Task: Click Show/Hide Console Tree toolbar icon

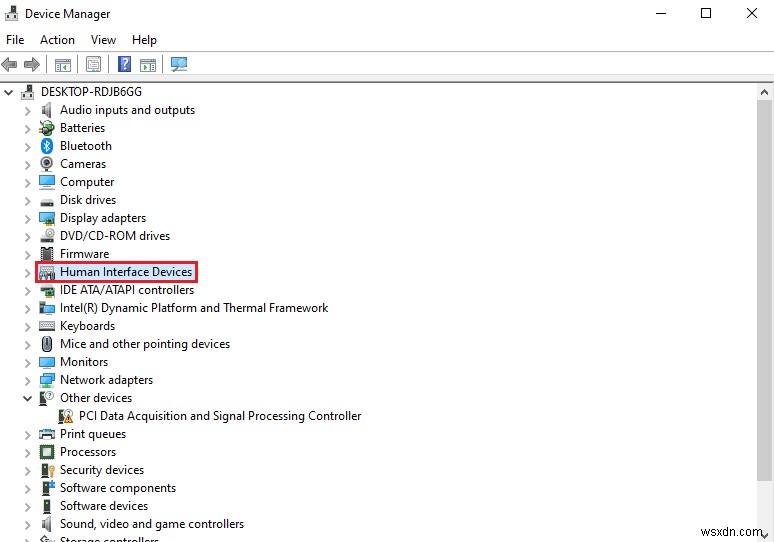Action: pos(63,64)
